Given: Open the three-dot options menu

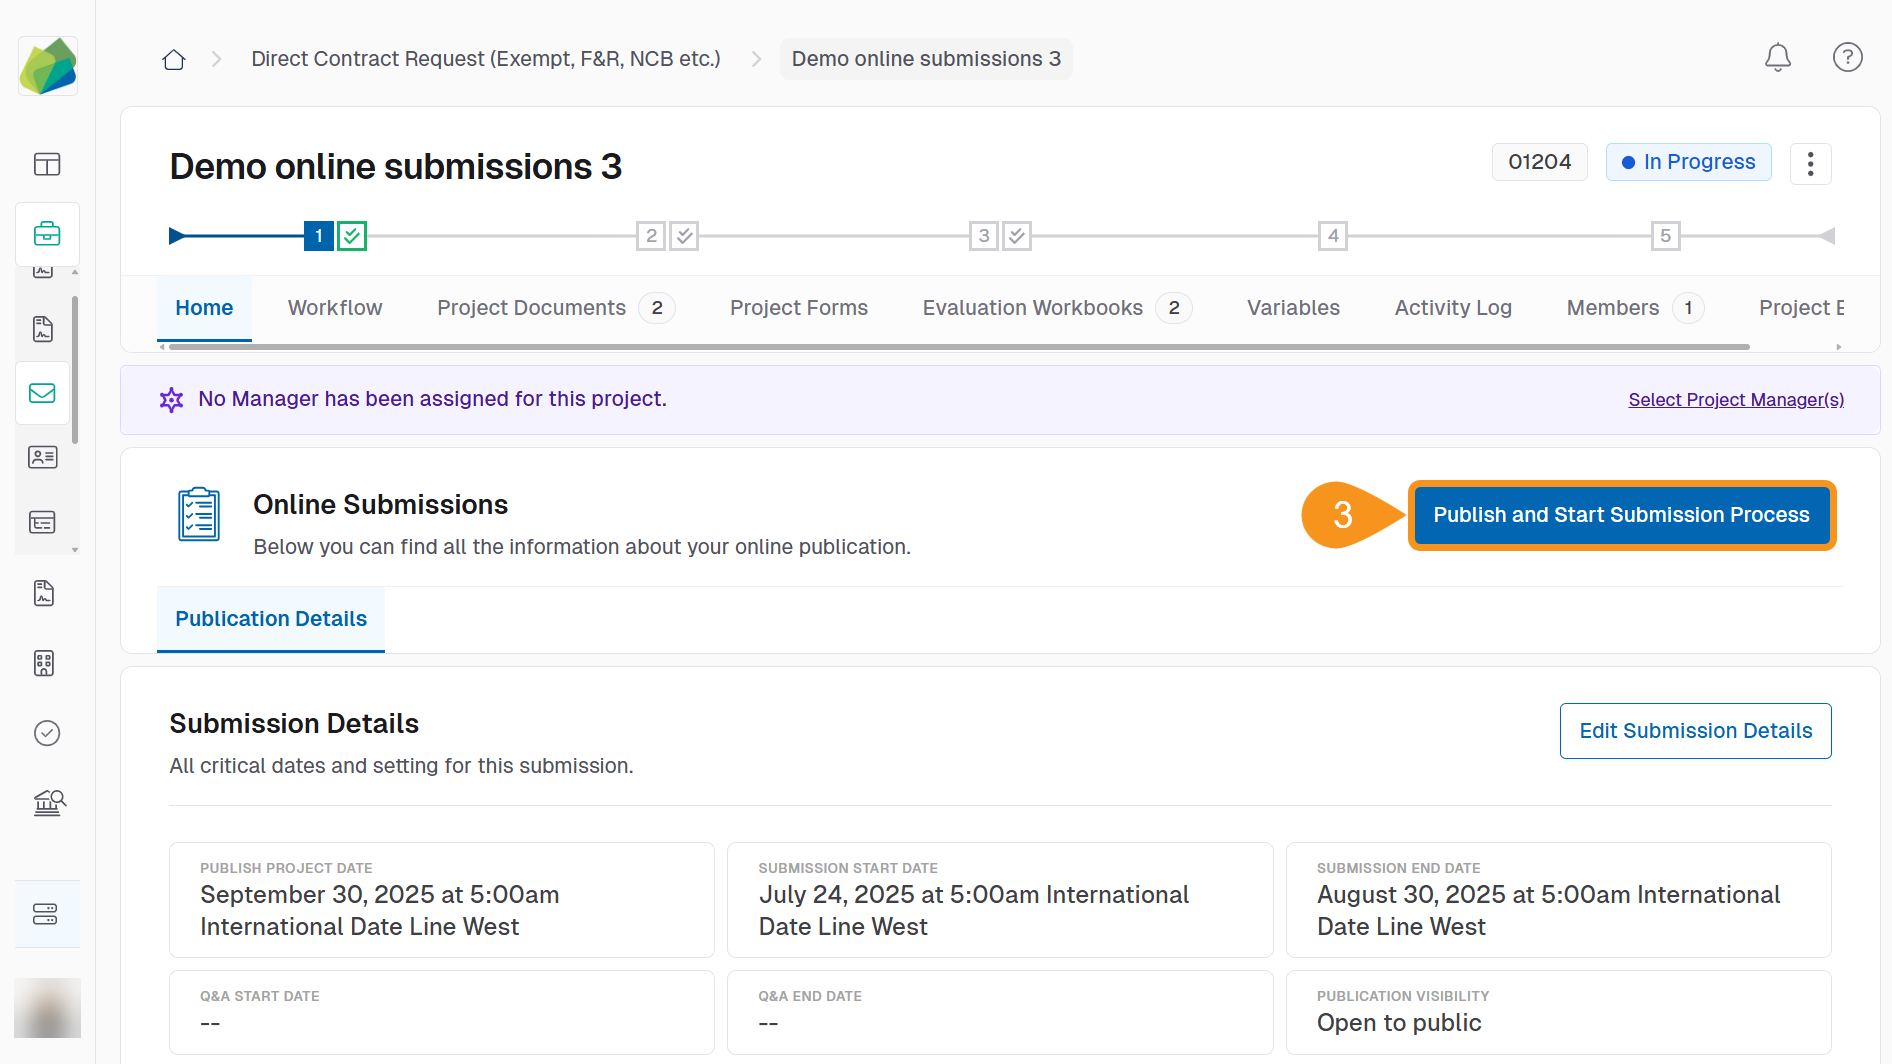Looking at the screenshot, I should tap(1810, 162).
